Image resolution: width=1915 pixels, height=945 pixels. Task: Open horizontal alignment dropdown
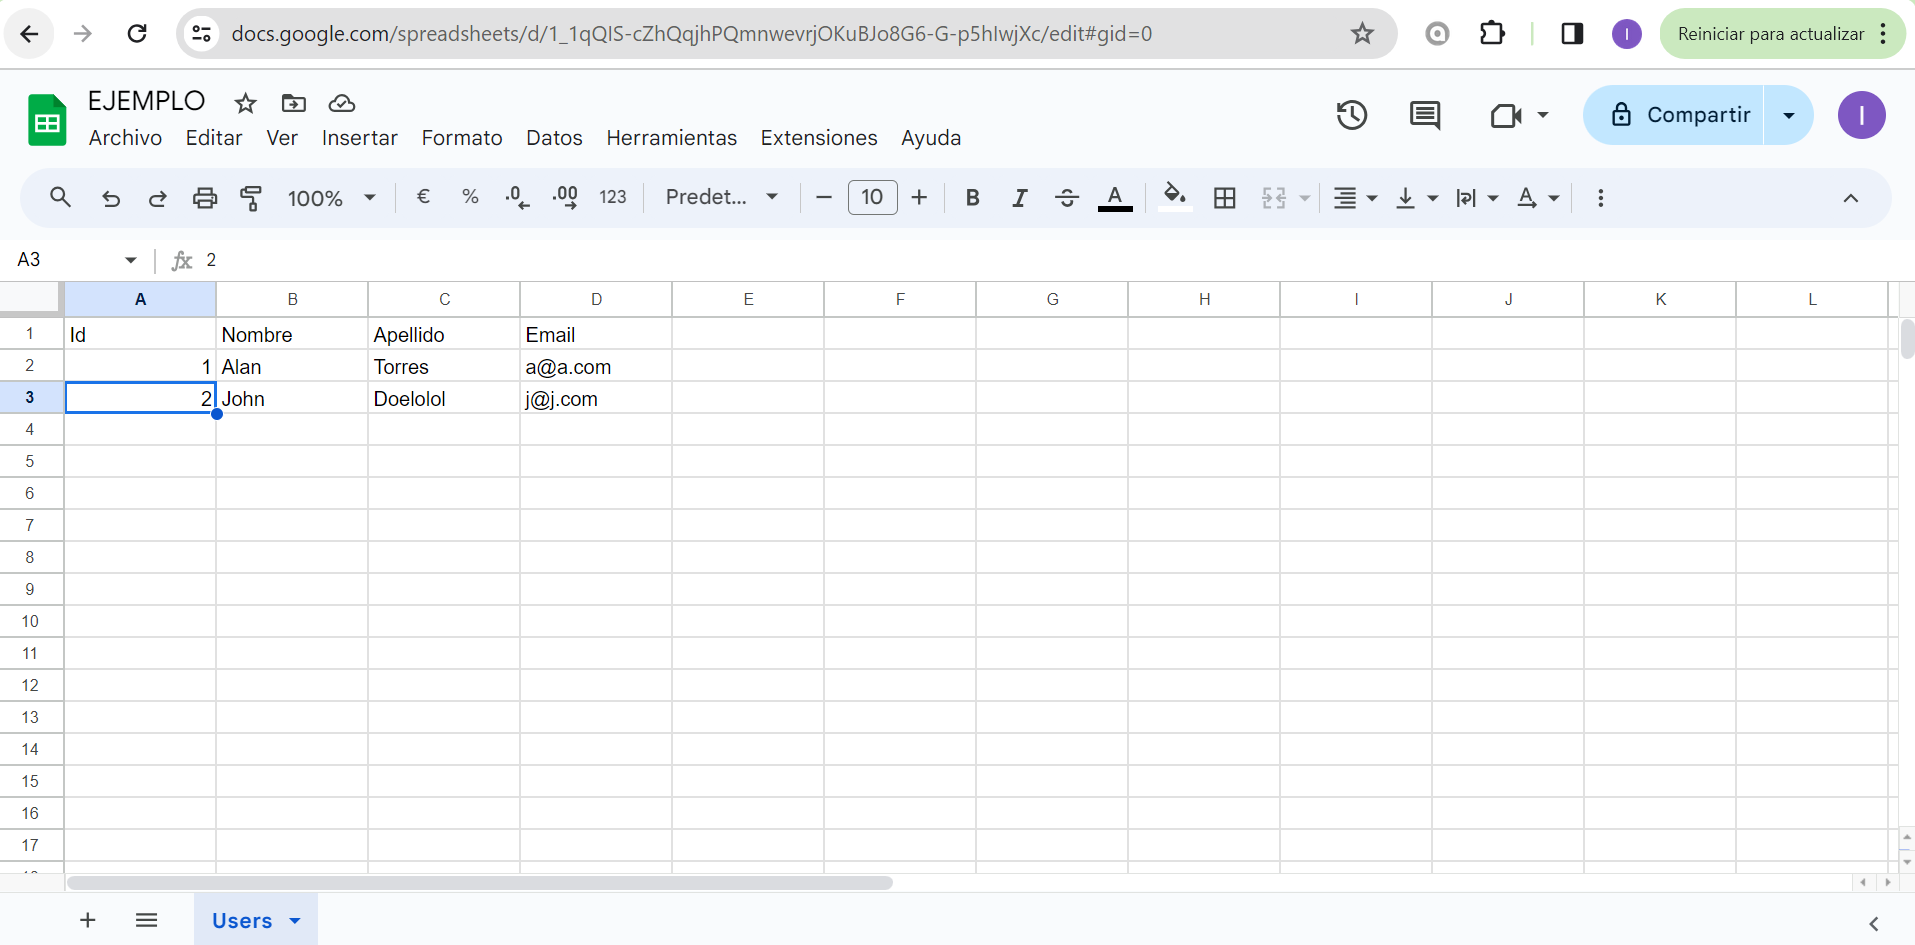point(1356,198)
